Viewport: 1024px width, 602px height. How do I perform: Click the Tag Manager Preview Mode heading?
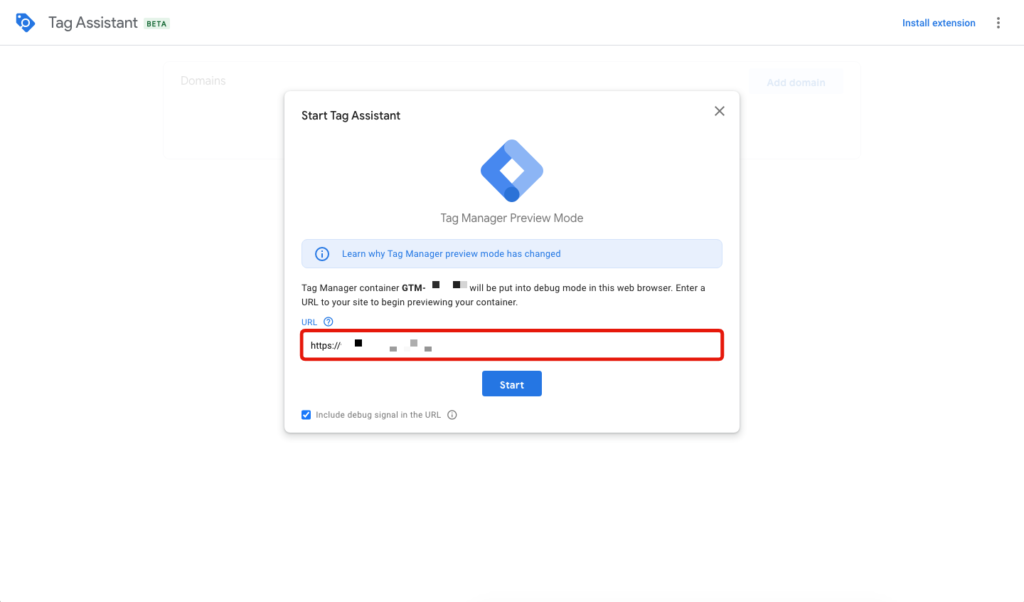512,218
